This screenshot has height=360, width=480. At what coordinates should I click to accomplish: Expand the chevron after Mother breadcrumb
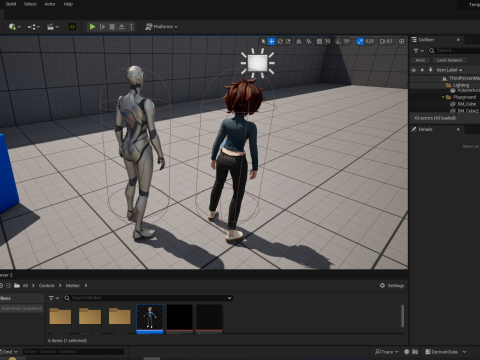coord(86,286)
